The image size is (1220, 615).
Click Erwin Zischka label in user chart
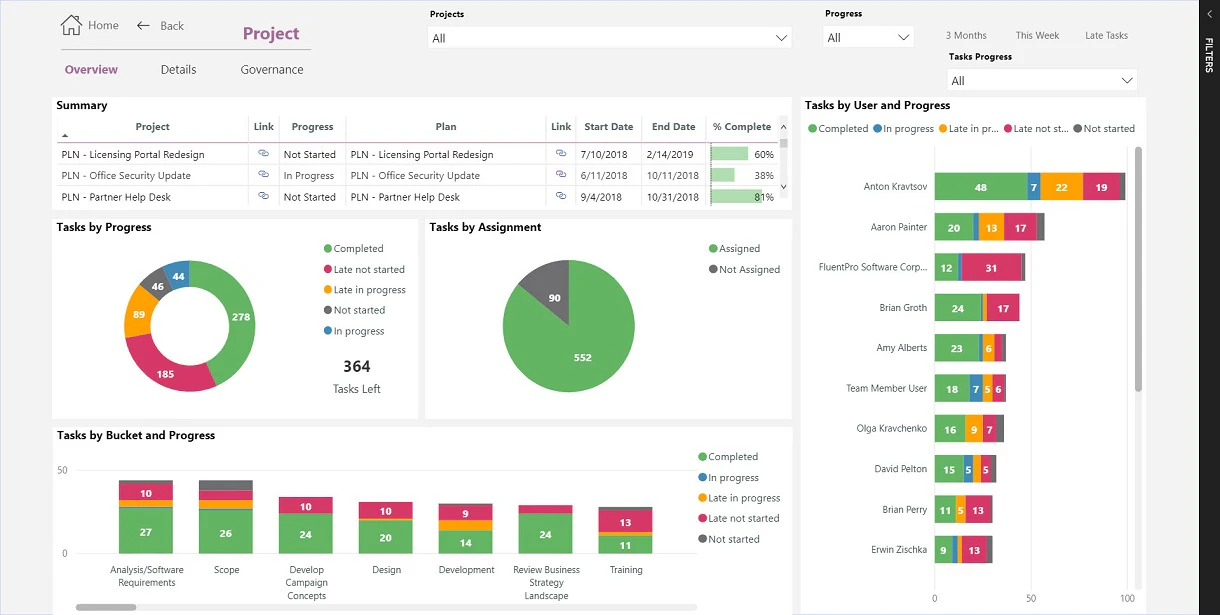(x=898, y=549)
